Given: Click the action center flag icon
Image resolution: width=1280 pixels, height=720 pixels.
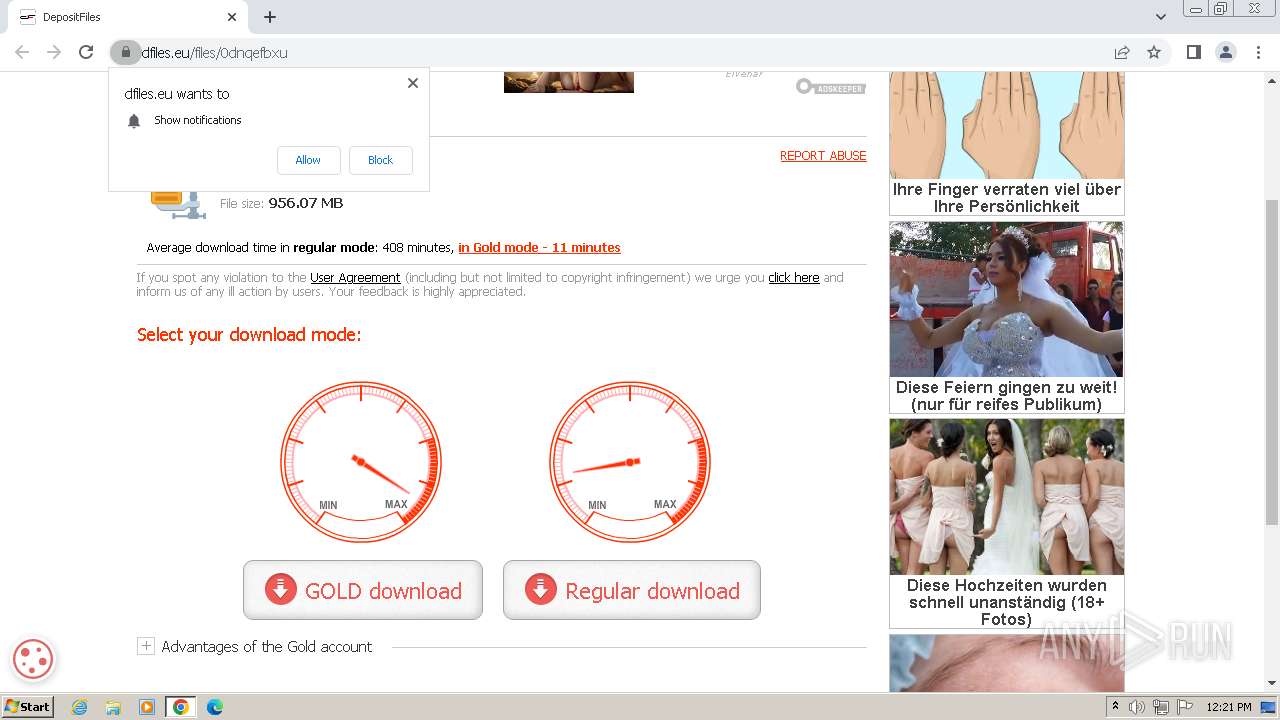Looking at the screenshot, I should pyautogui.click(x=1184, y=707).
